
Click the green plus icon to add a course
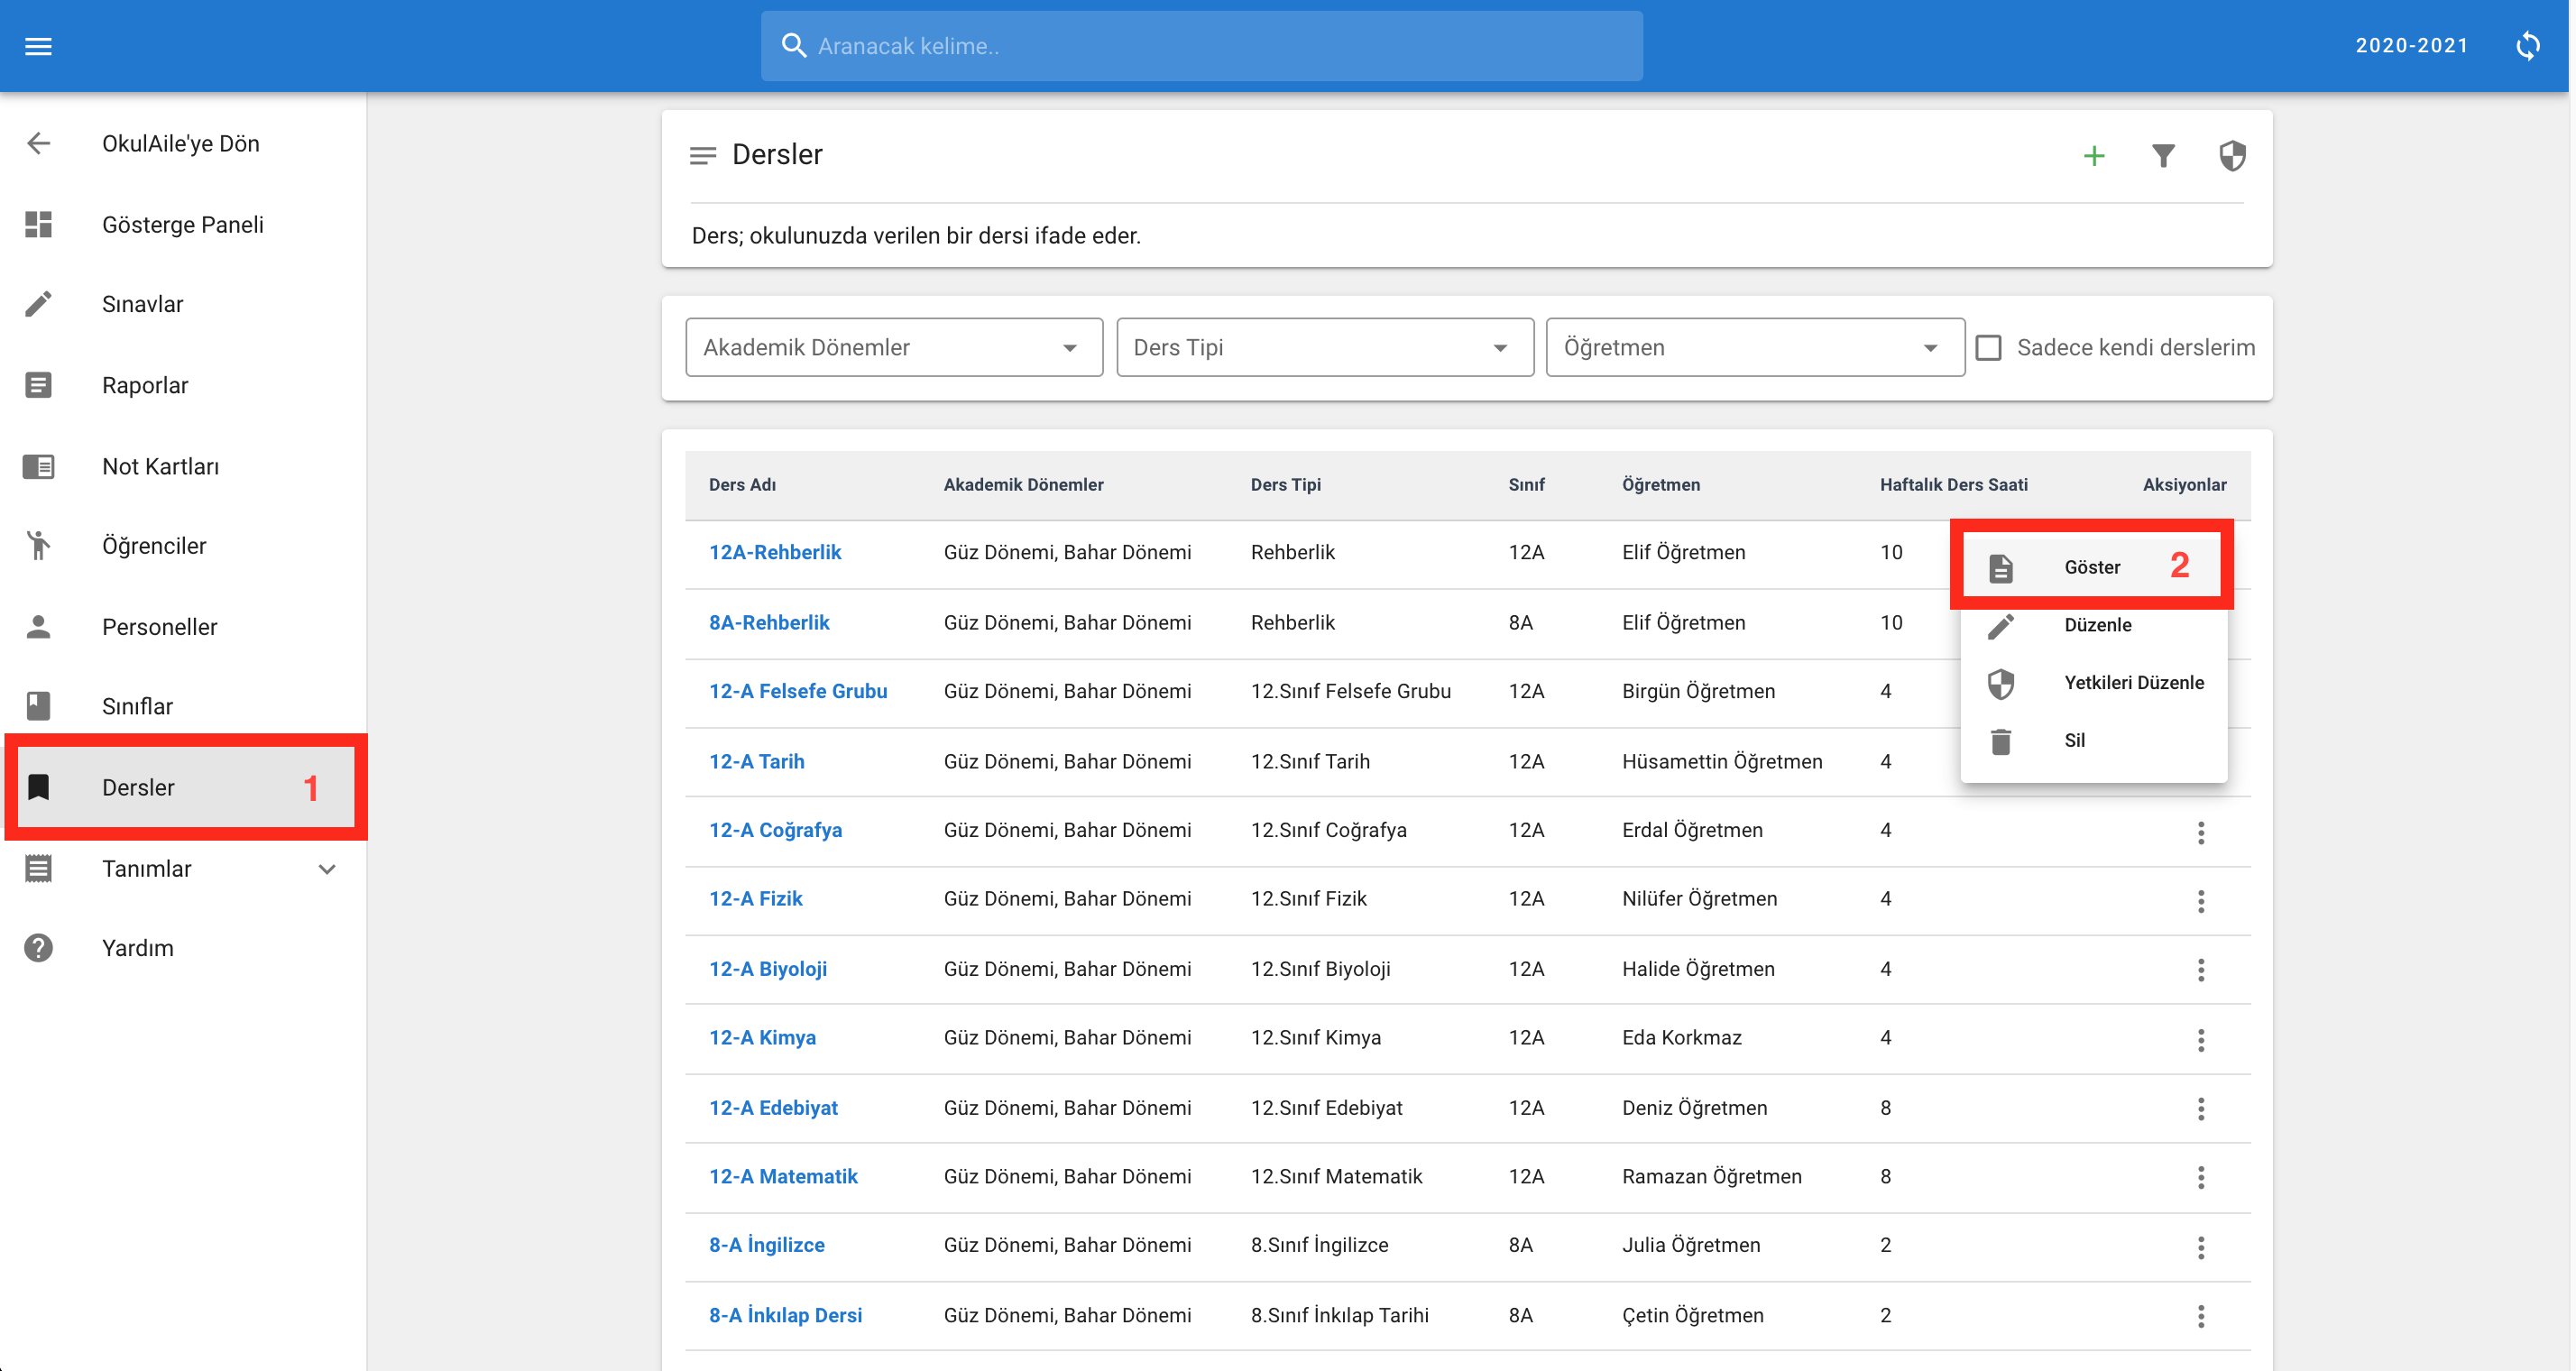[2094, 156]
